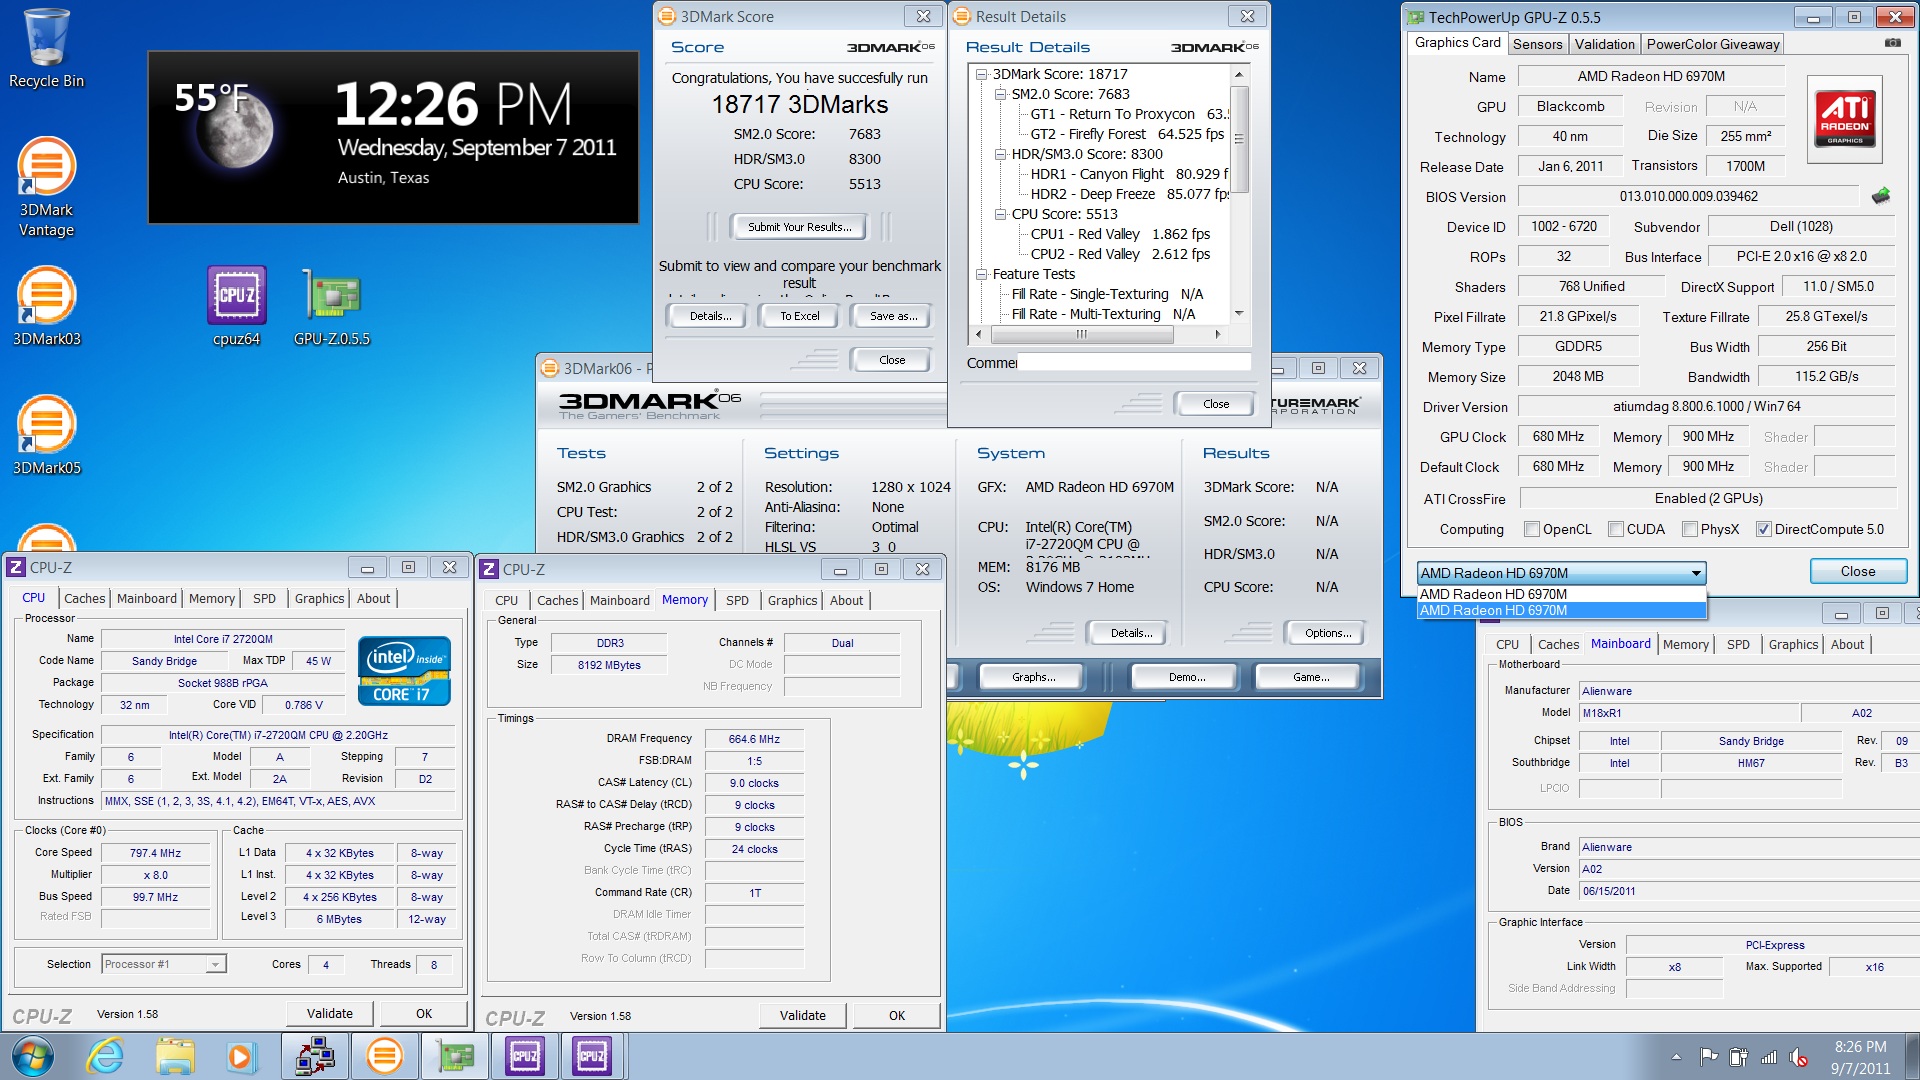Screen dimensions: 1920x1080
Task: Click Submit Your Results button
Action: pos(800,227)
